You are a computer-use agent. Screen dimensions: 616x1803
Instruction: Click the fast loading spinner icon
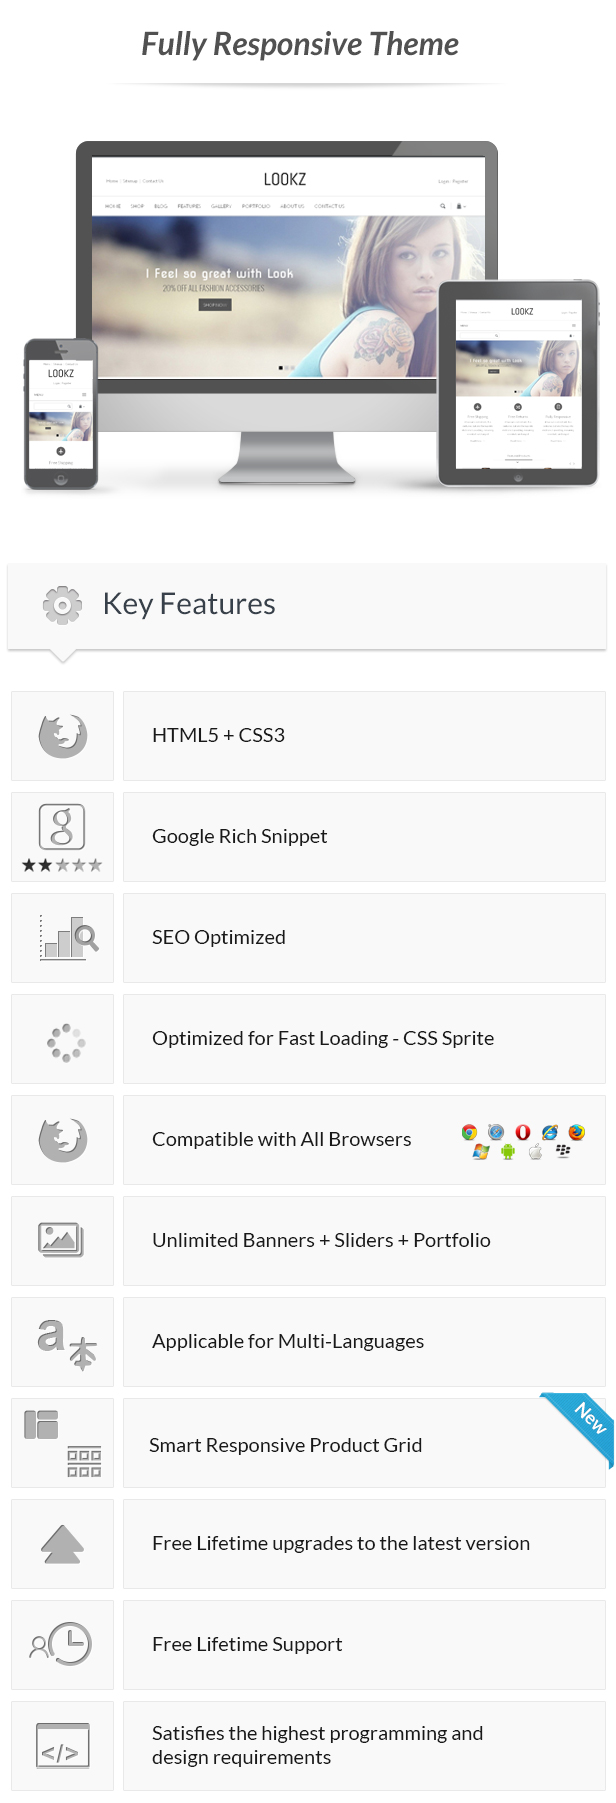click(66, 1042)
